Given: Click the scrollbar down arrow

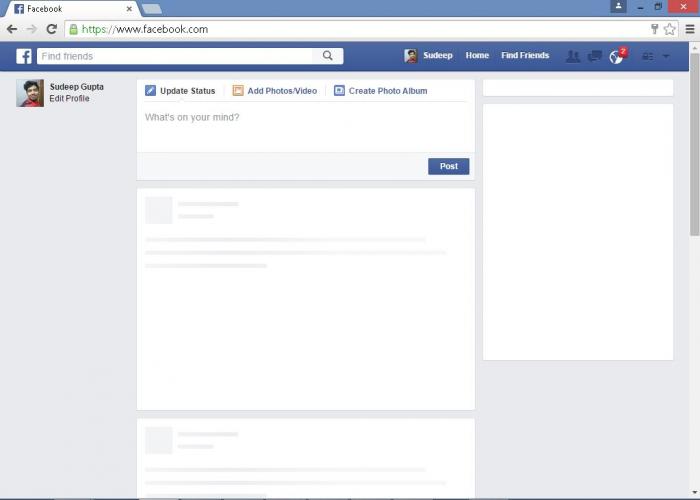Looking at the screenshot, I should [695, 492].
